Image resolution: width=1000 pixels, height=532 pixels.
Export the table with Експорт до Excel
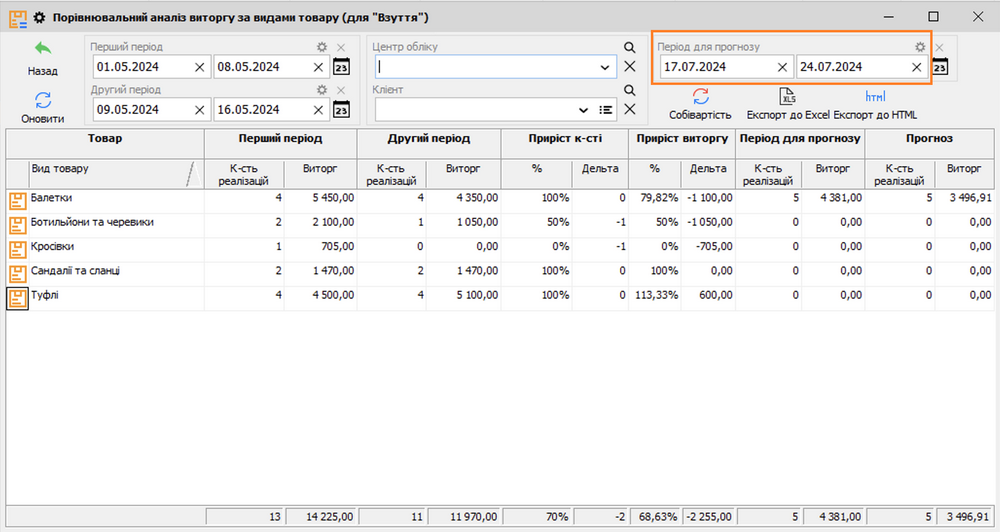[x=788, y=97]
